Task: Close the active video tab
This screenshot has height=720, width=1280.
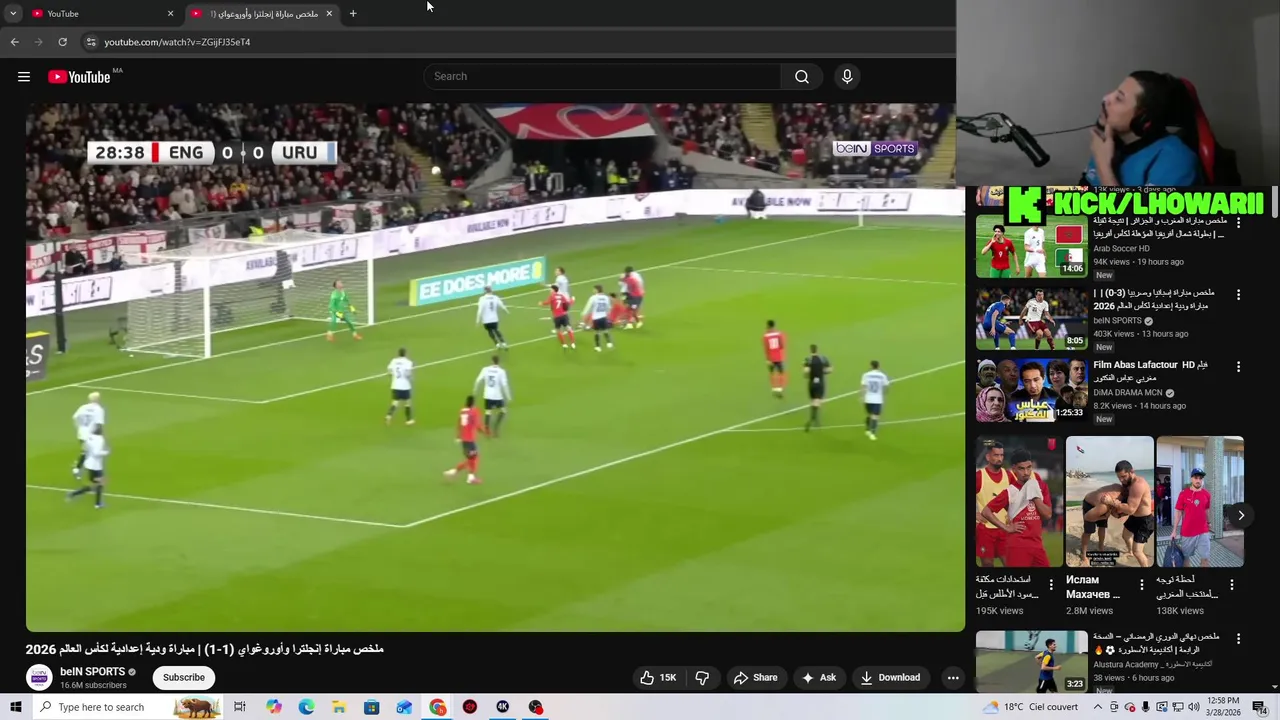Action: click(x=329, y=13)
